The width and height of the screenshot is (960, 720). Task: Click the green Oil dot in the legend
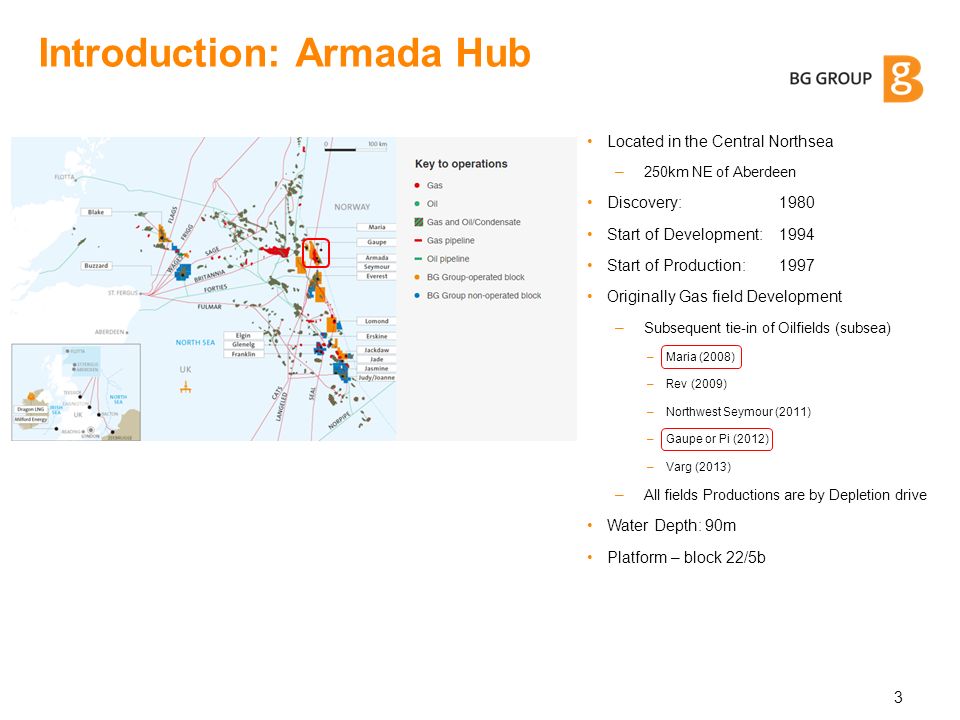[x=418, y=203]
